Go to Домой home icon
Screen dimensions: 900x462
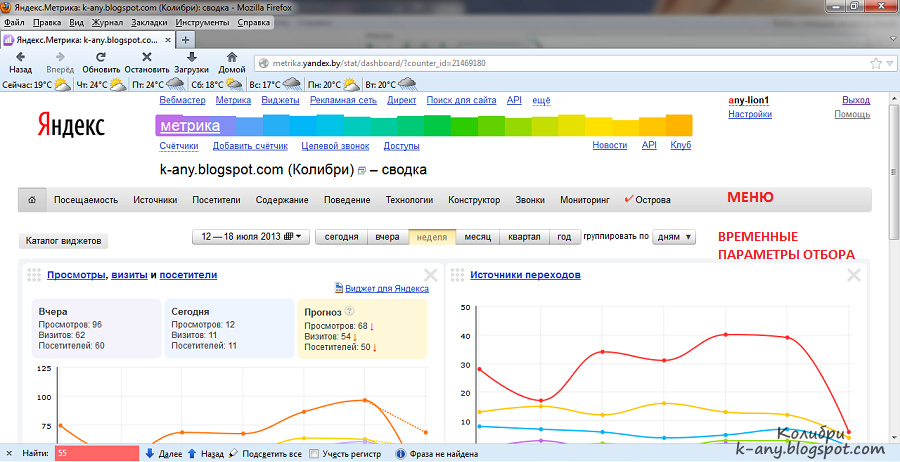[232, 57]
